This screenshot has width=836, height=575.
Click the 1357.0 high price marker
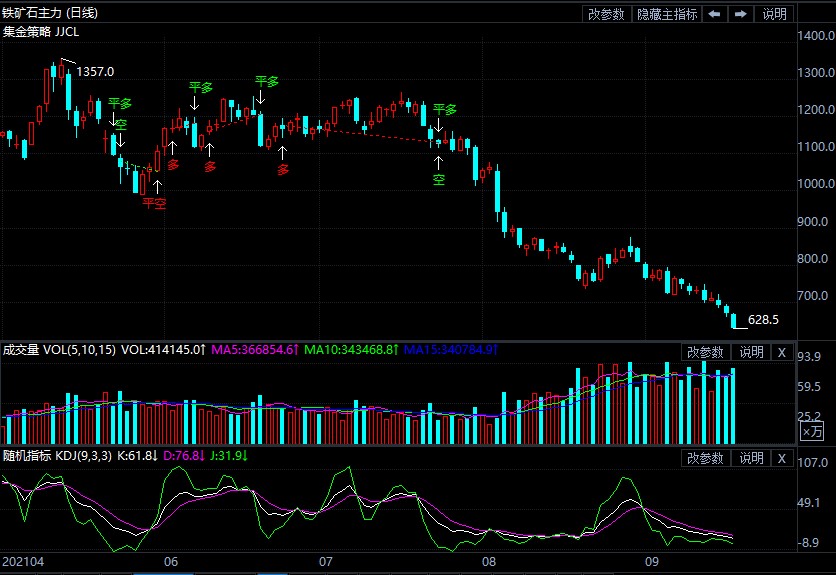(95, 72)
